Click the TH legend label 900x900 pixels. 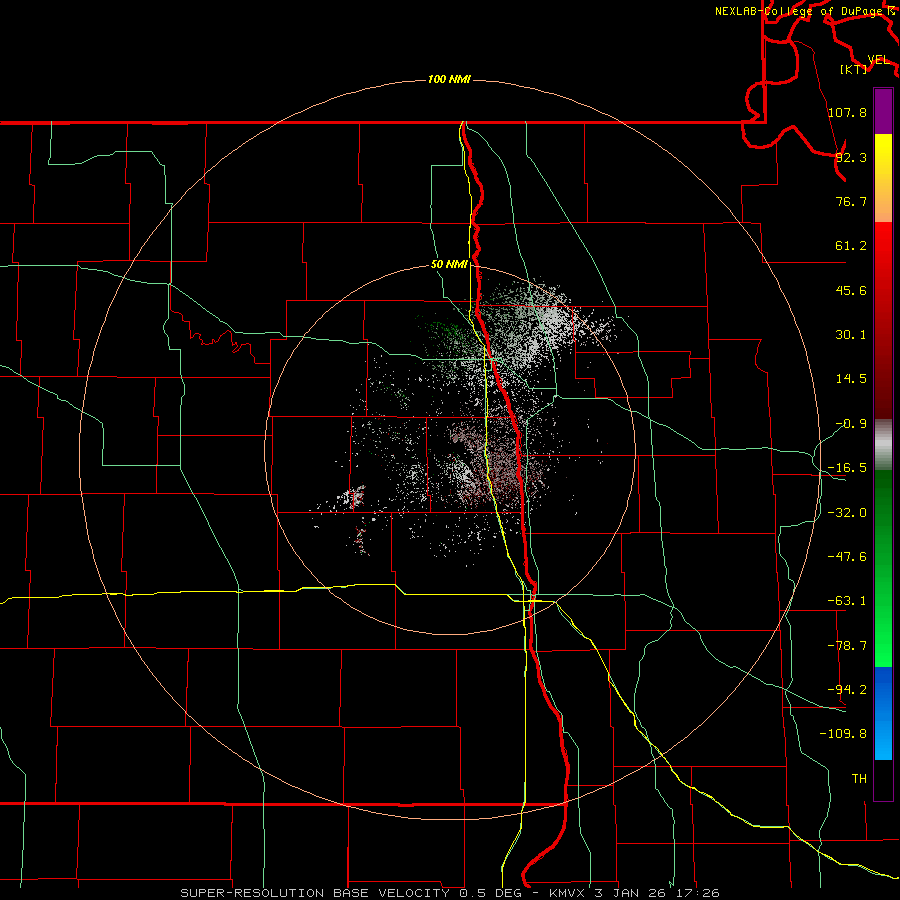[859, 778]
